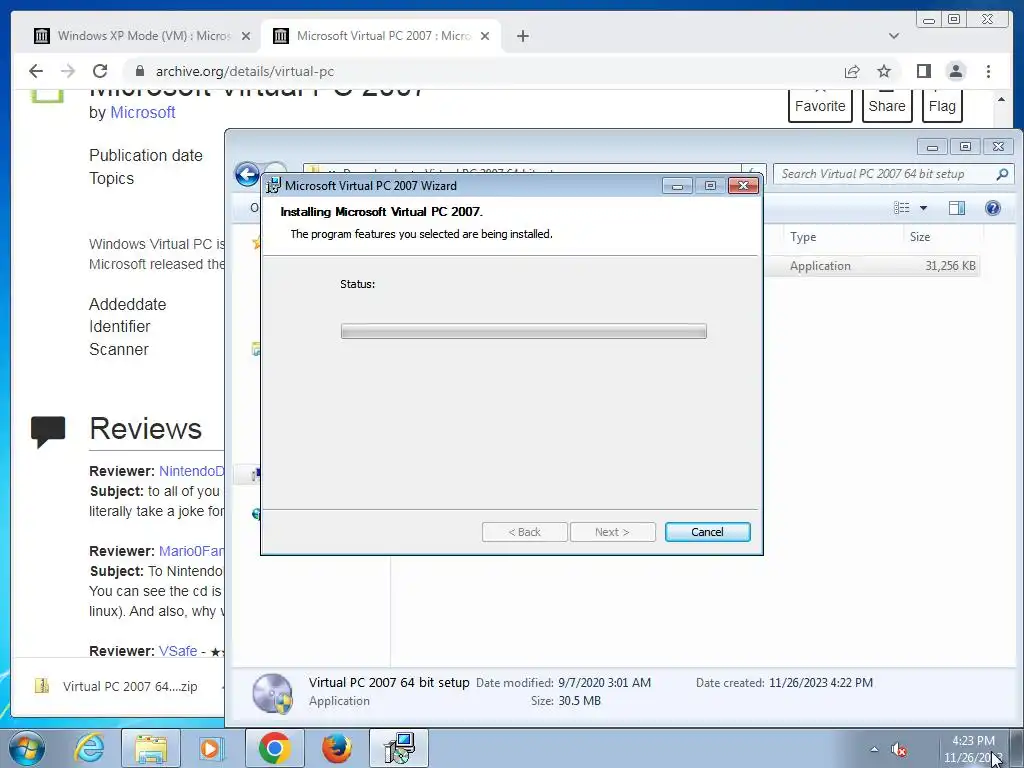This screenshot has height=768, width=1024.
Task: Open Chrome three-dot menu
Action: click(x=988, y=71)
